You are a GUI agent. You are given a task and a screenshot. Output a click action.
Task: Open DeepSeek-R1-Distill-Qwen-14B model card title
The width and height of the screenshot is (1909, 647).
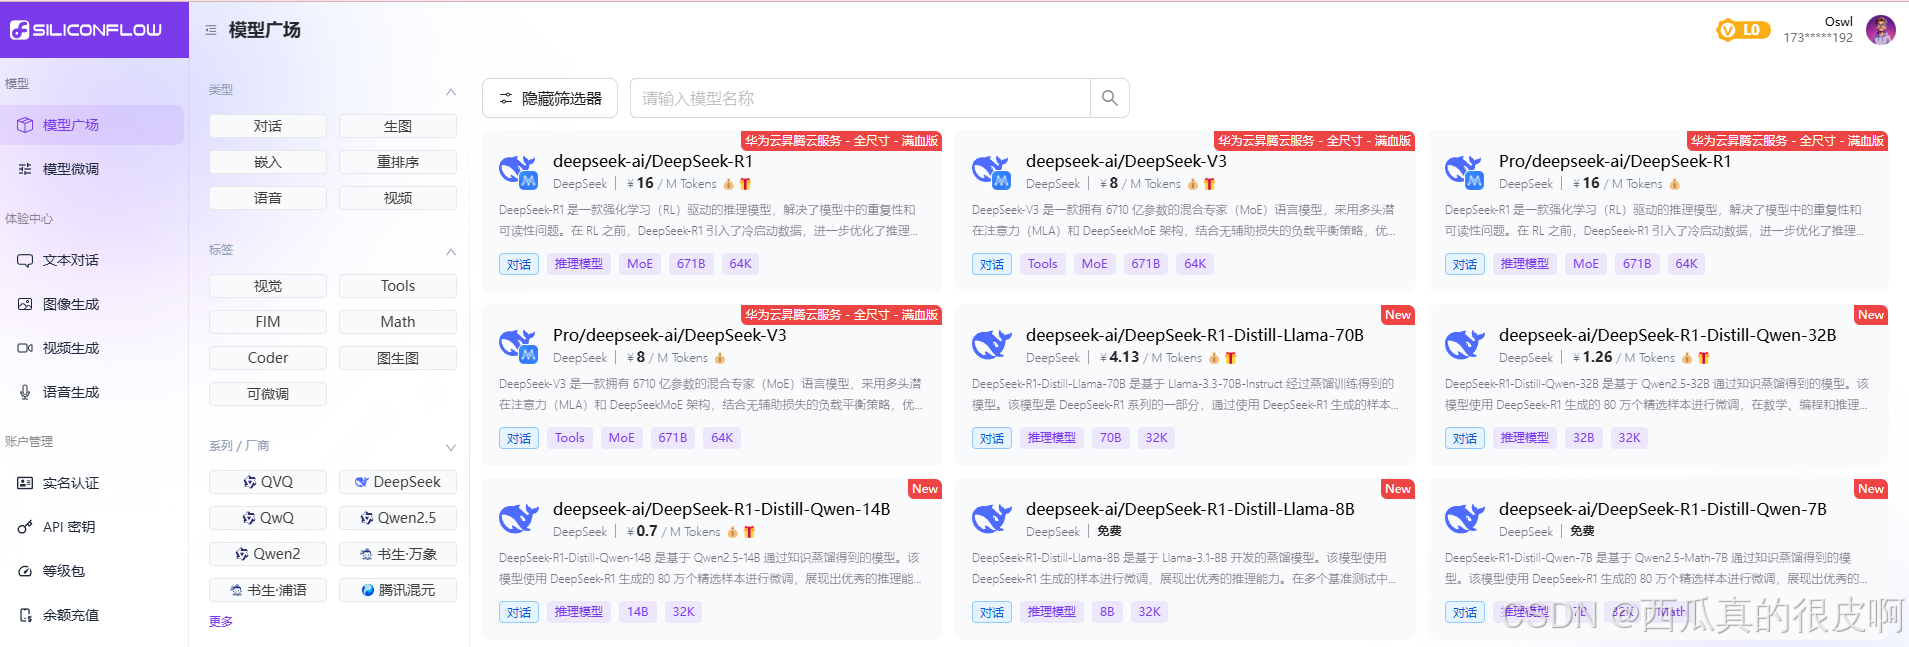[722, 509]
